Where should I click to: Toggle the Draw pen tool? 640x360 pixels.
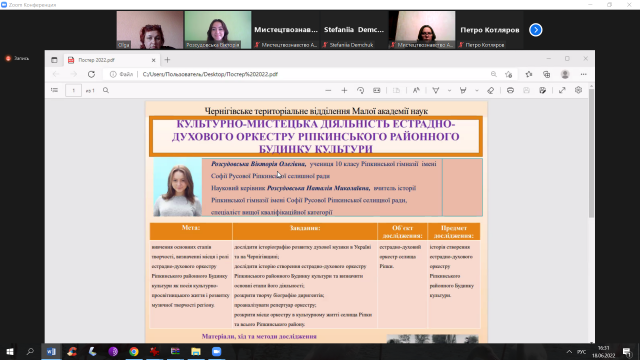(436, 90)
